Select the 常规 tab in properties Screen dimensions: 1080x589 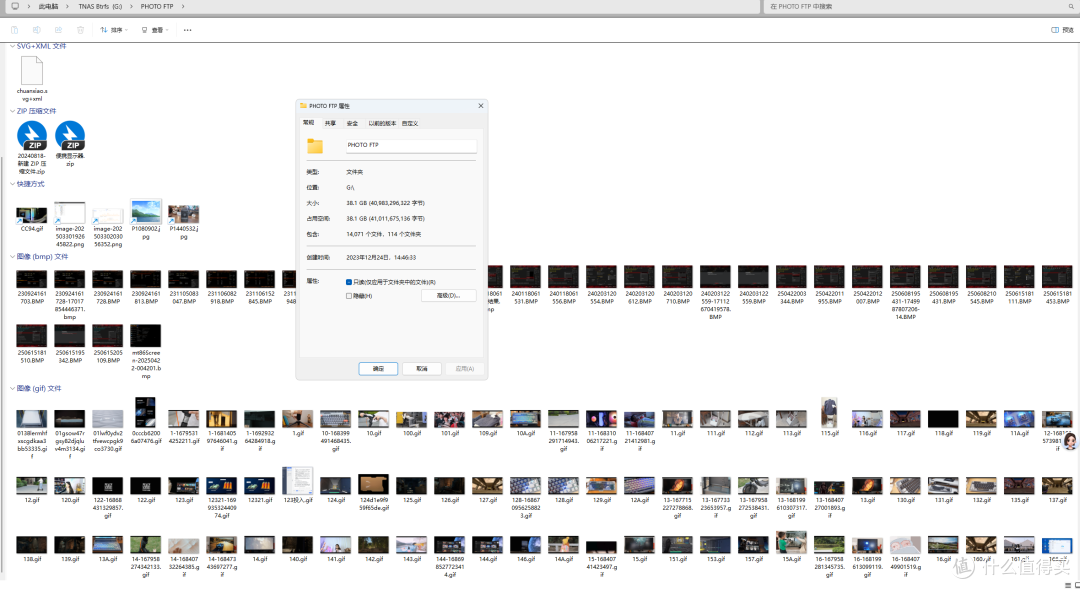point(309,123)
